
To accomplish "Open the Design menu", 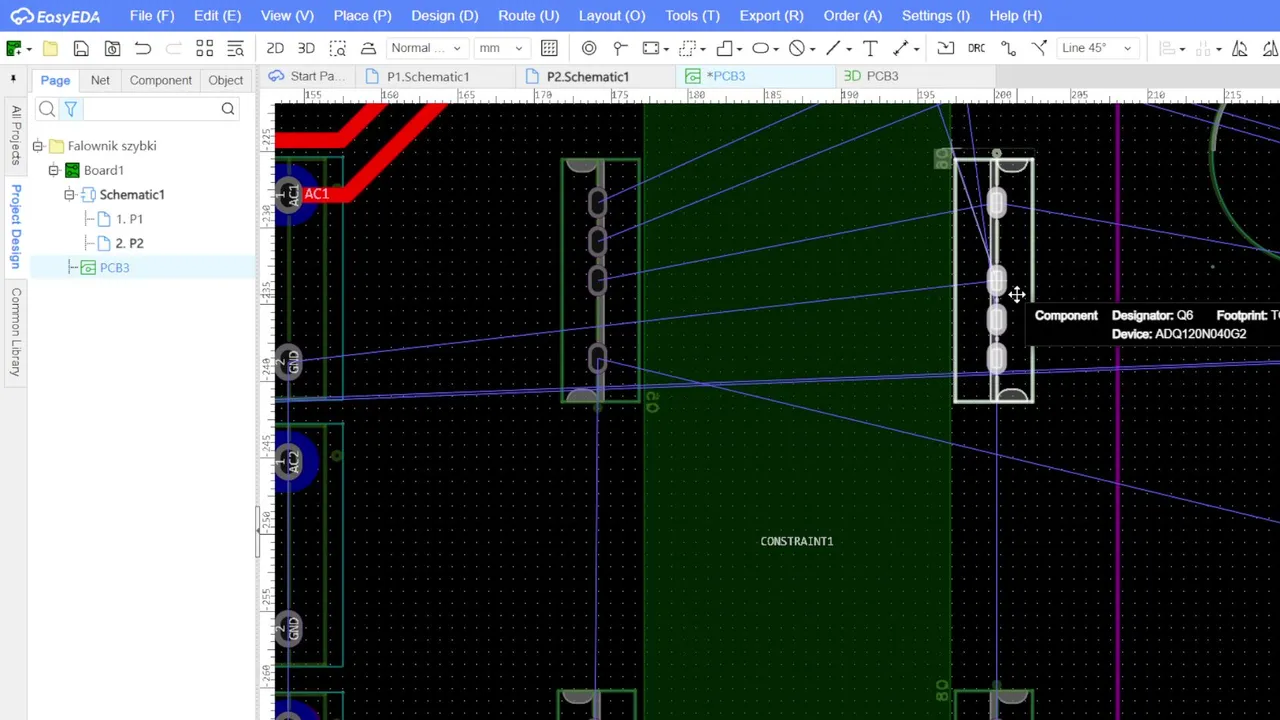I will pos(445,15).
